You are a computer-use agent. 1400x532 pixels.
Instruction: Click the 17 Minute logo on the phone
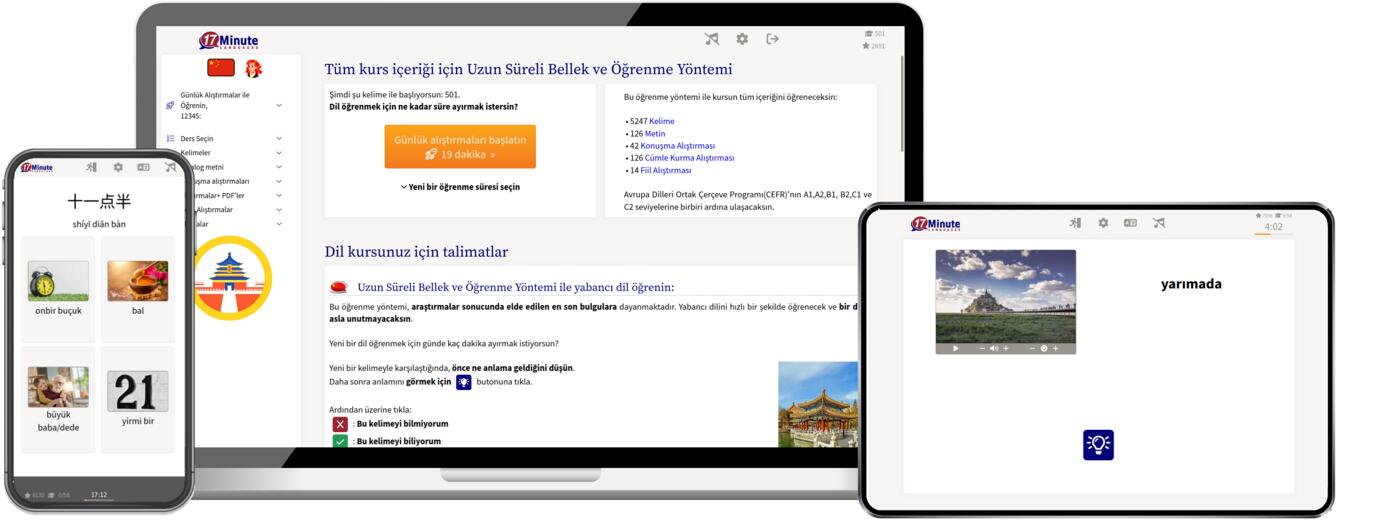click(36, 167)
